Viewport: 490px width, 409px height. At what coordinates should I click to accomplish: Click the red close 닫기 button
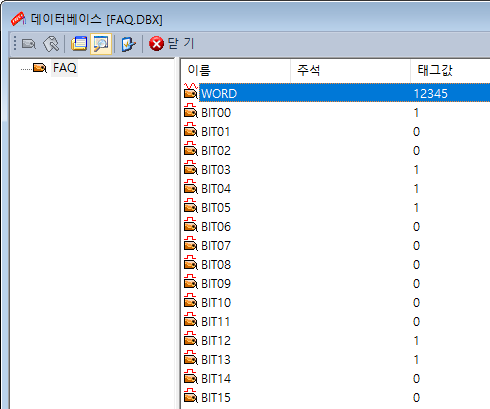pyautogui.click(x=171, y=43)
